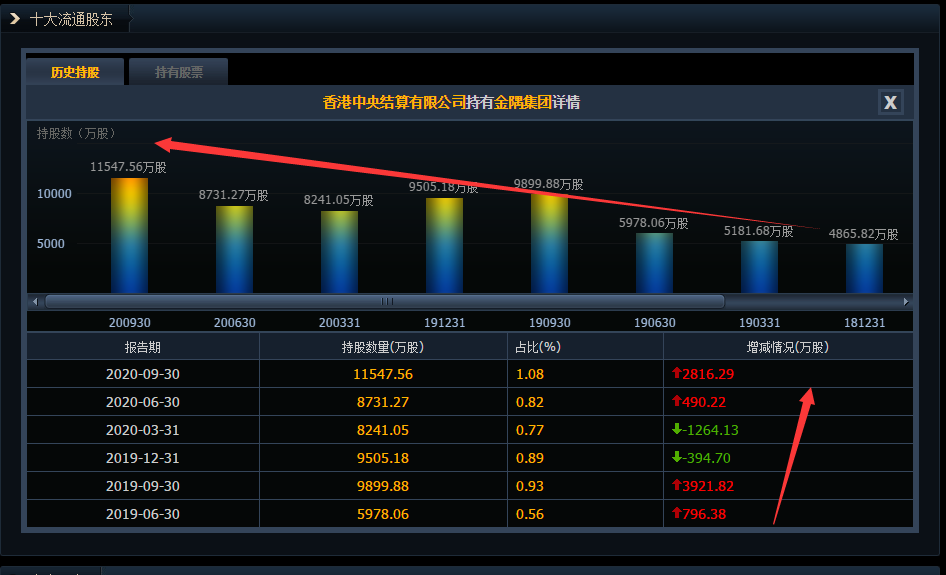Click the holding value 9505.18 in table
Screen dimensions: 946x575
coord(383,458)
